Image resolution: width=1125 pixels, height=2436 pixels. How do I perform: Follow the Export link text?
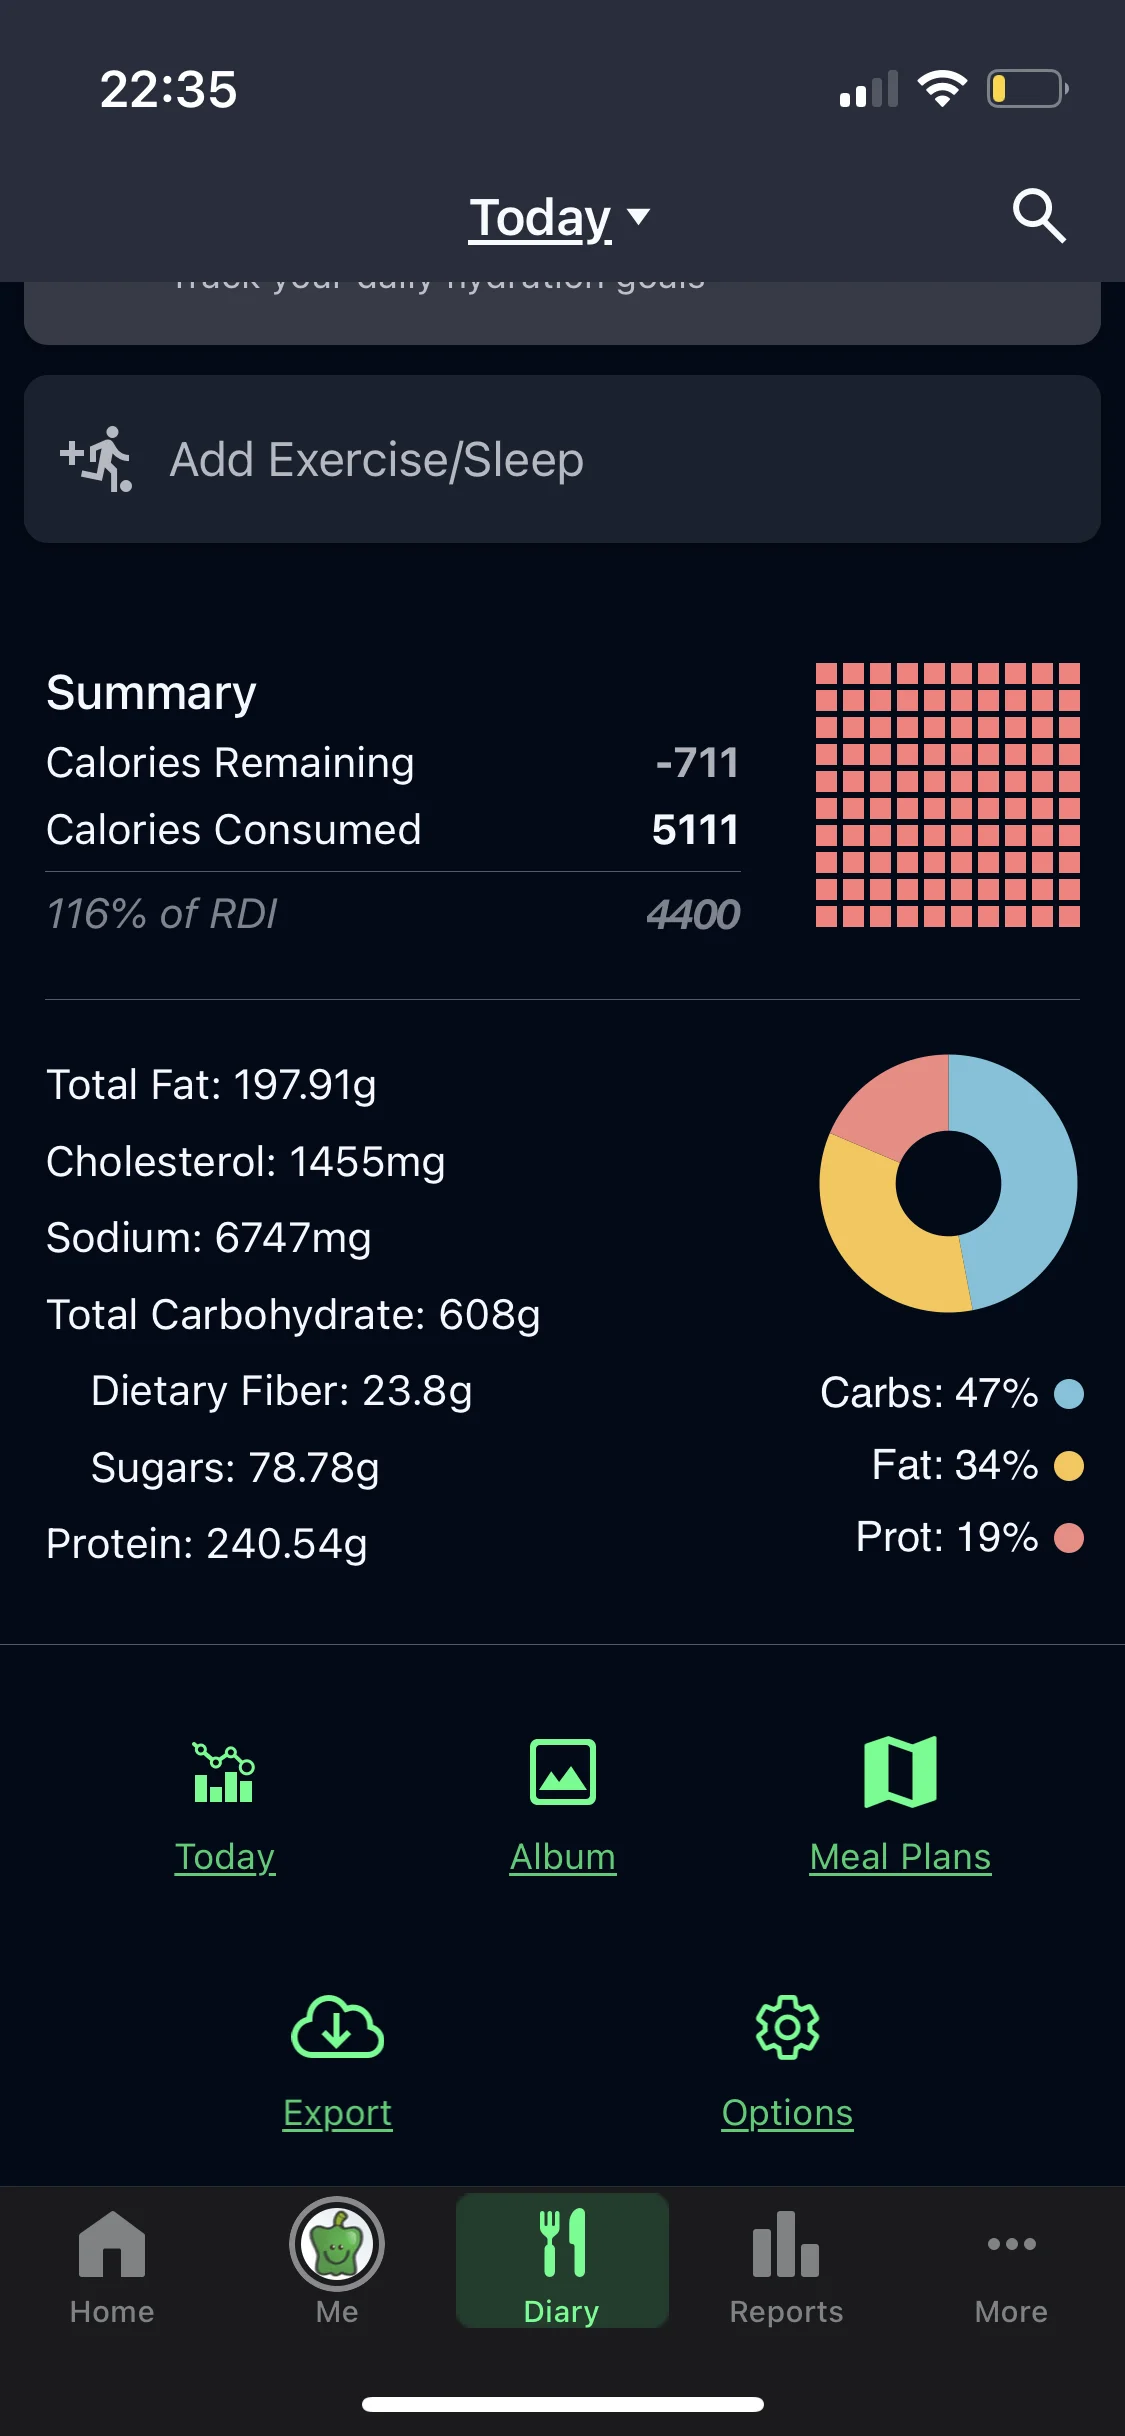(337, 2113)
